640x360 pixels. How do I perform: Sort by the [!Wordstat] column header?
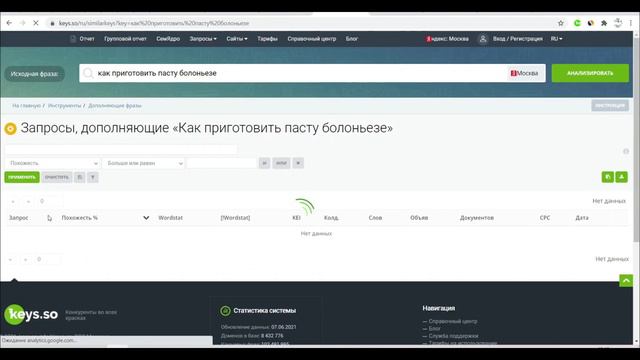point(236,218)
